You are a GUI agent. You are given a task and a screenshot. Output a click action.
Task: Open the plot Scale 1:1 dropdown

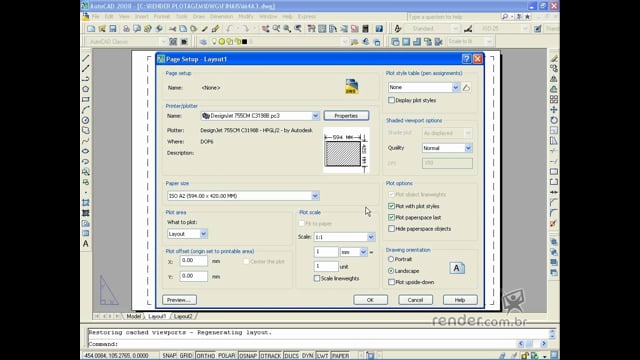(371, 237)
